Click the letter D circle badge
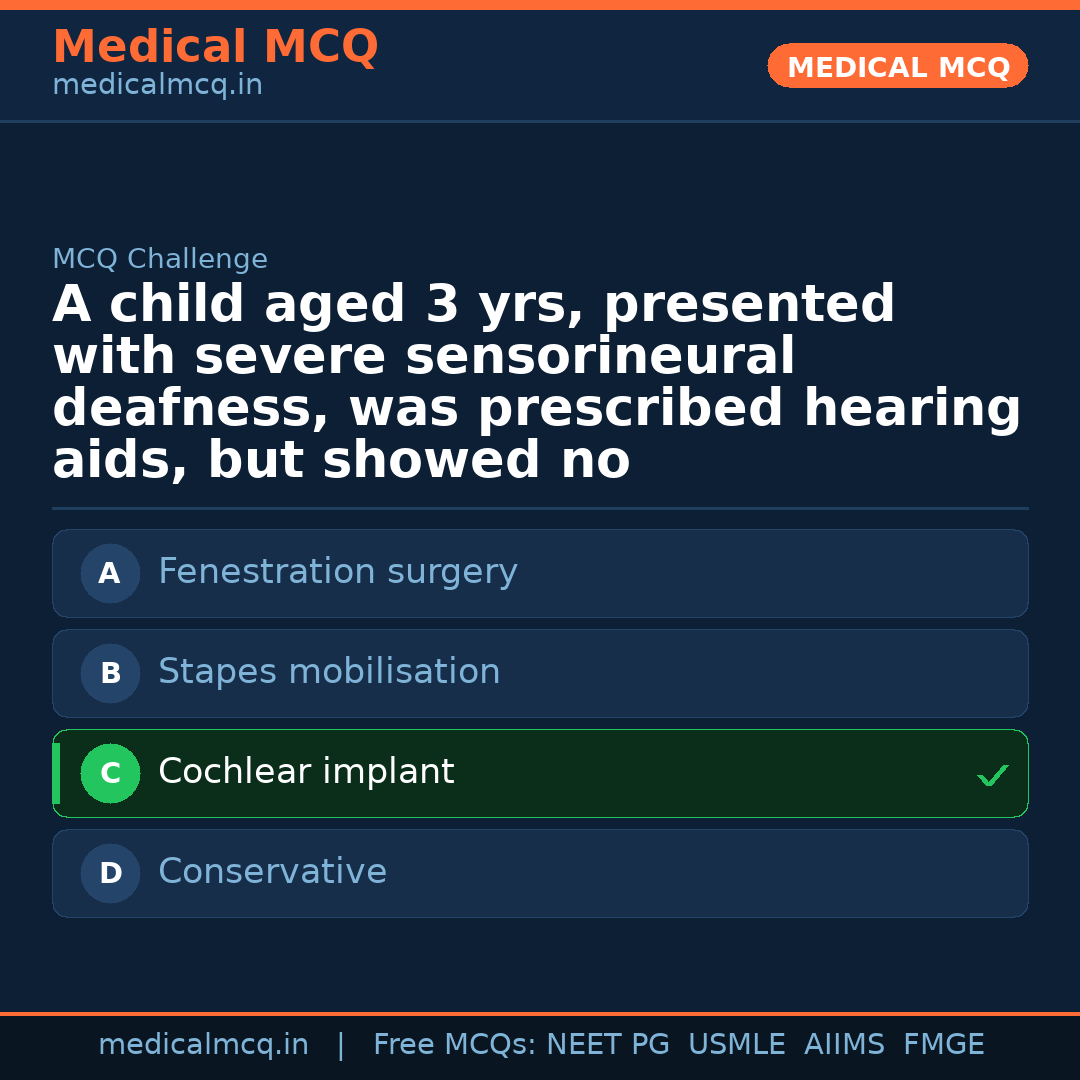 (x=110, y=873)
